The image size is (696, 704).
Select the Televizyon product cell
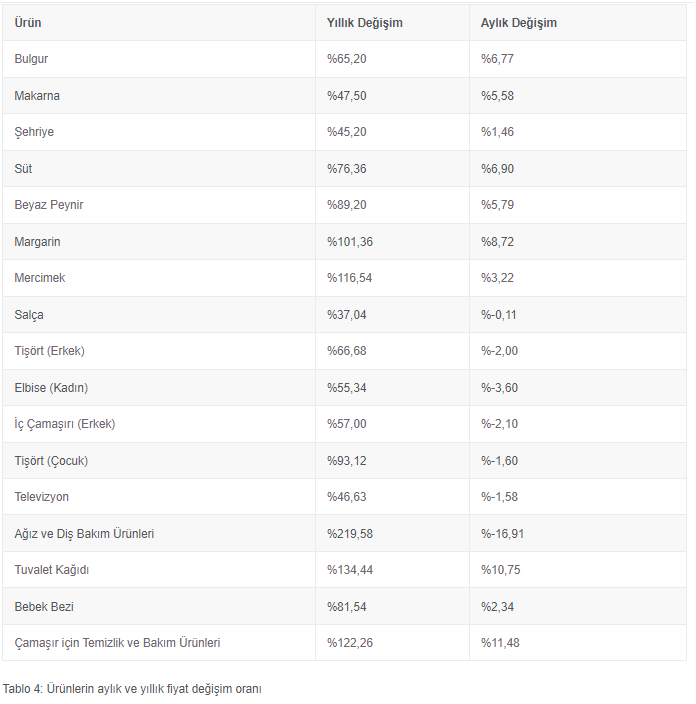(42, 497)
